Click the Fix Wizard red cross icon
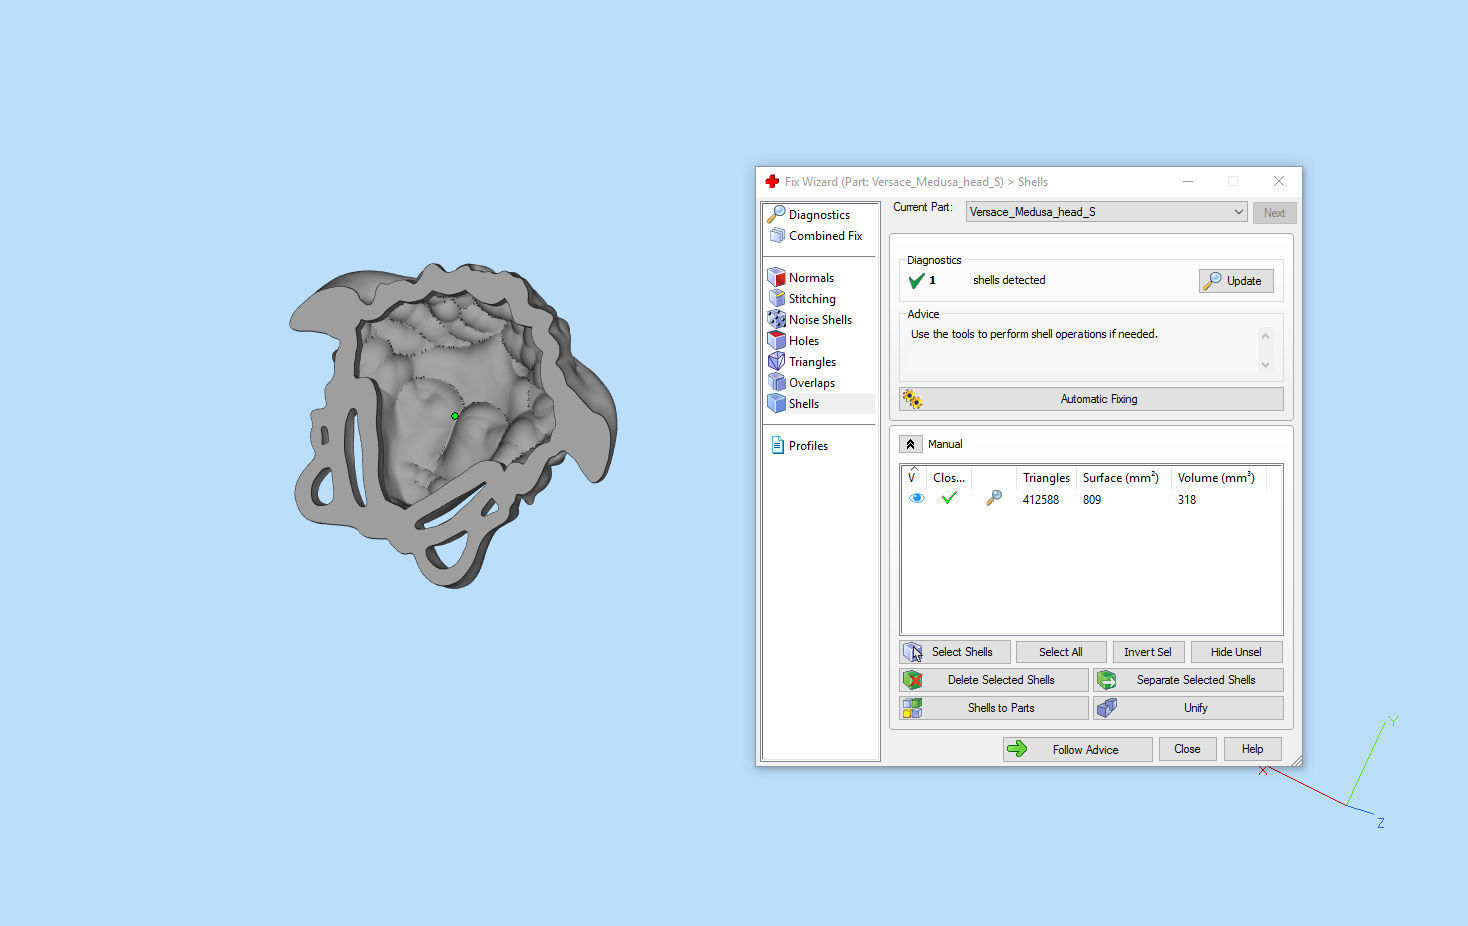Image resolution: width=1468 pixels, height=926 pixels. pyautogui.click(x=771, y=181)
